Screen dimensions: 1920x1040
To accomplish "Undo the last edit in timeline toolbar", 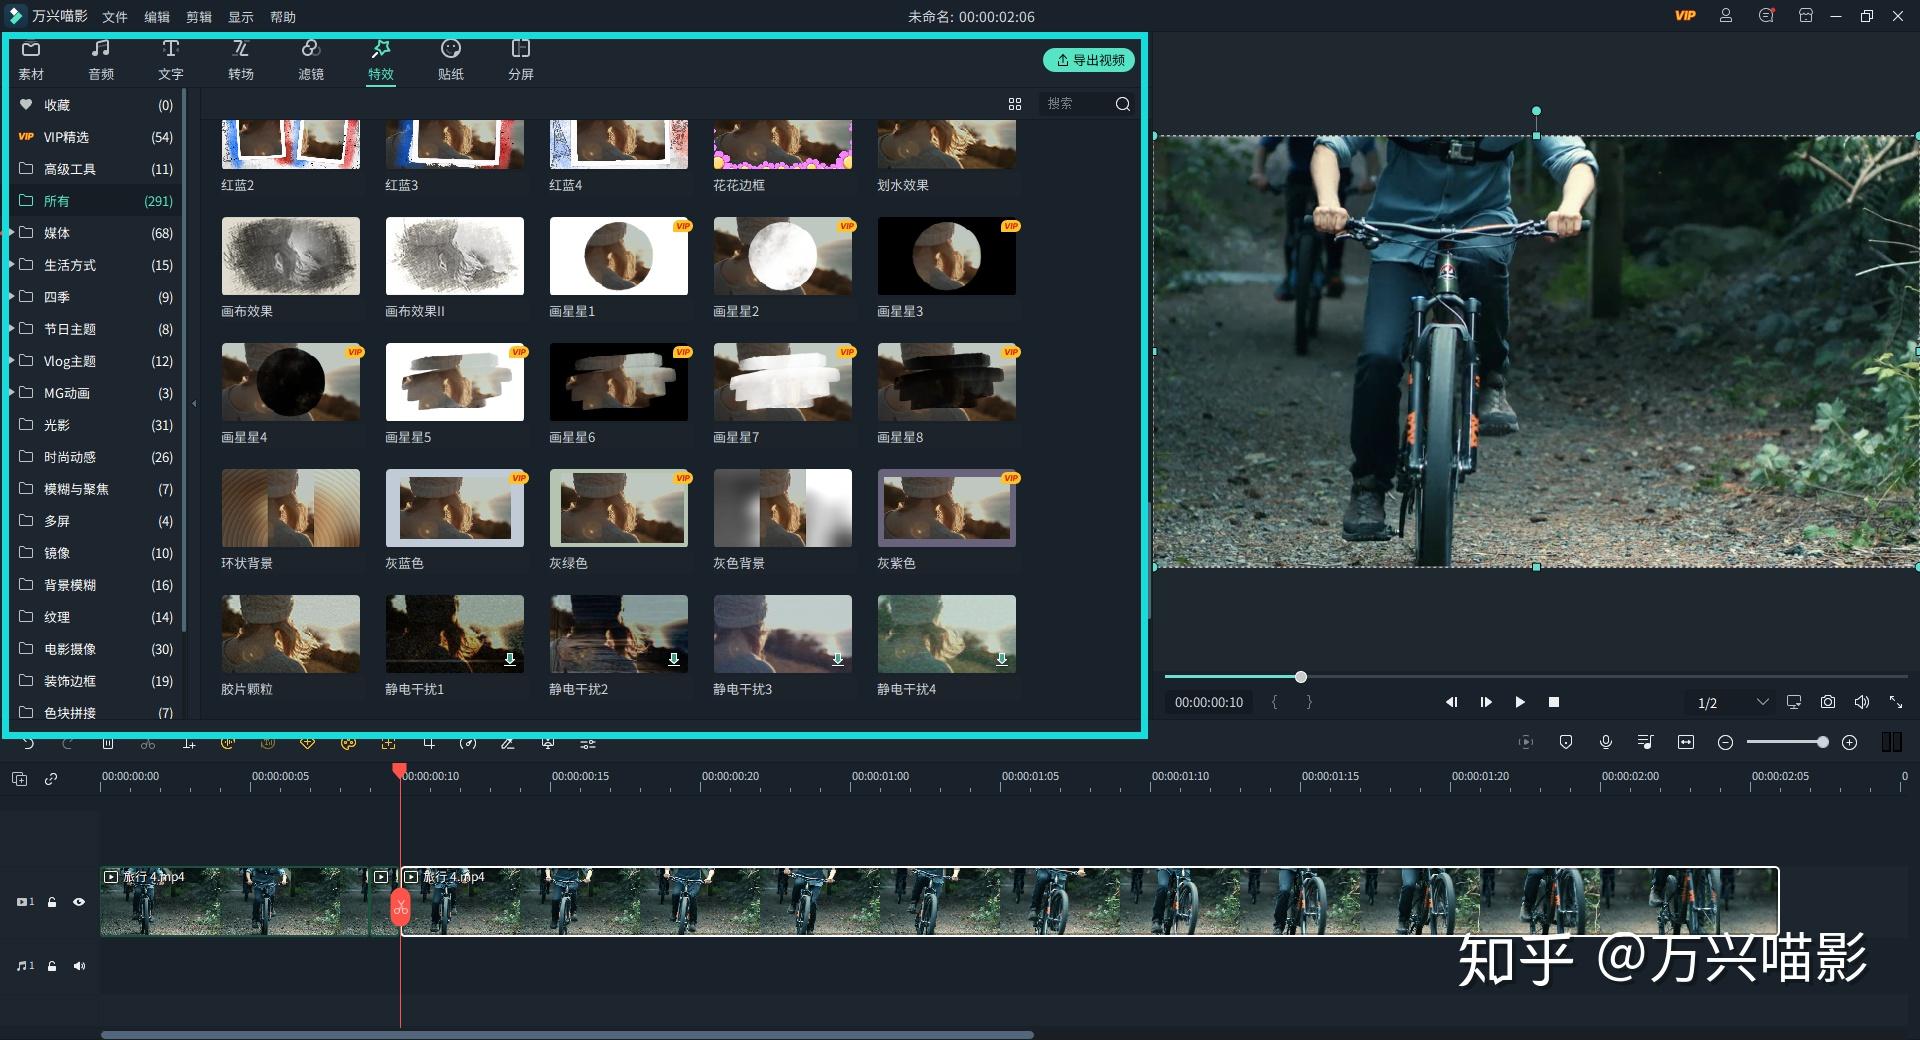I will tap(28, 743).
